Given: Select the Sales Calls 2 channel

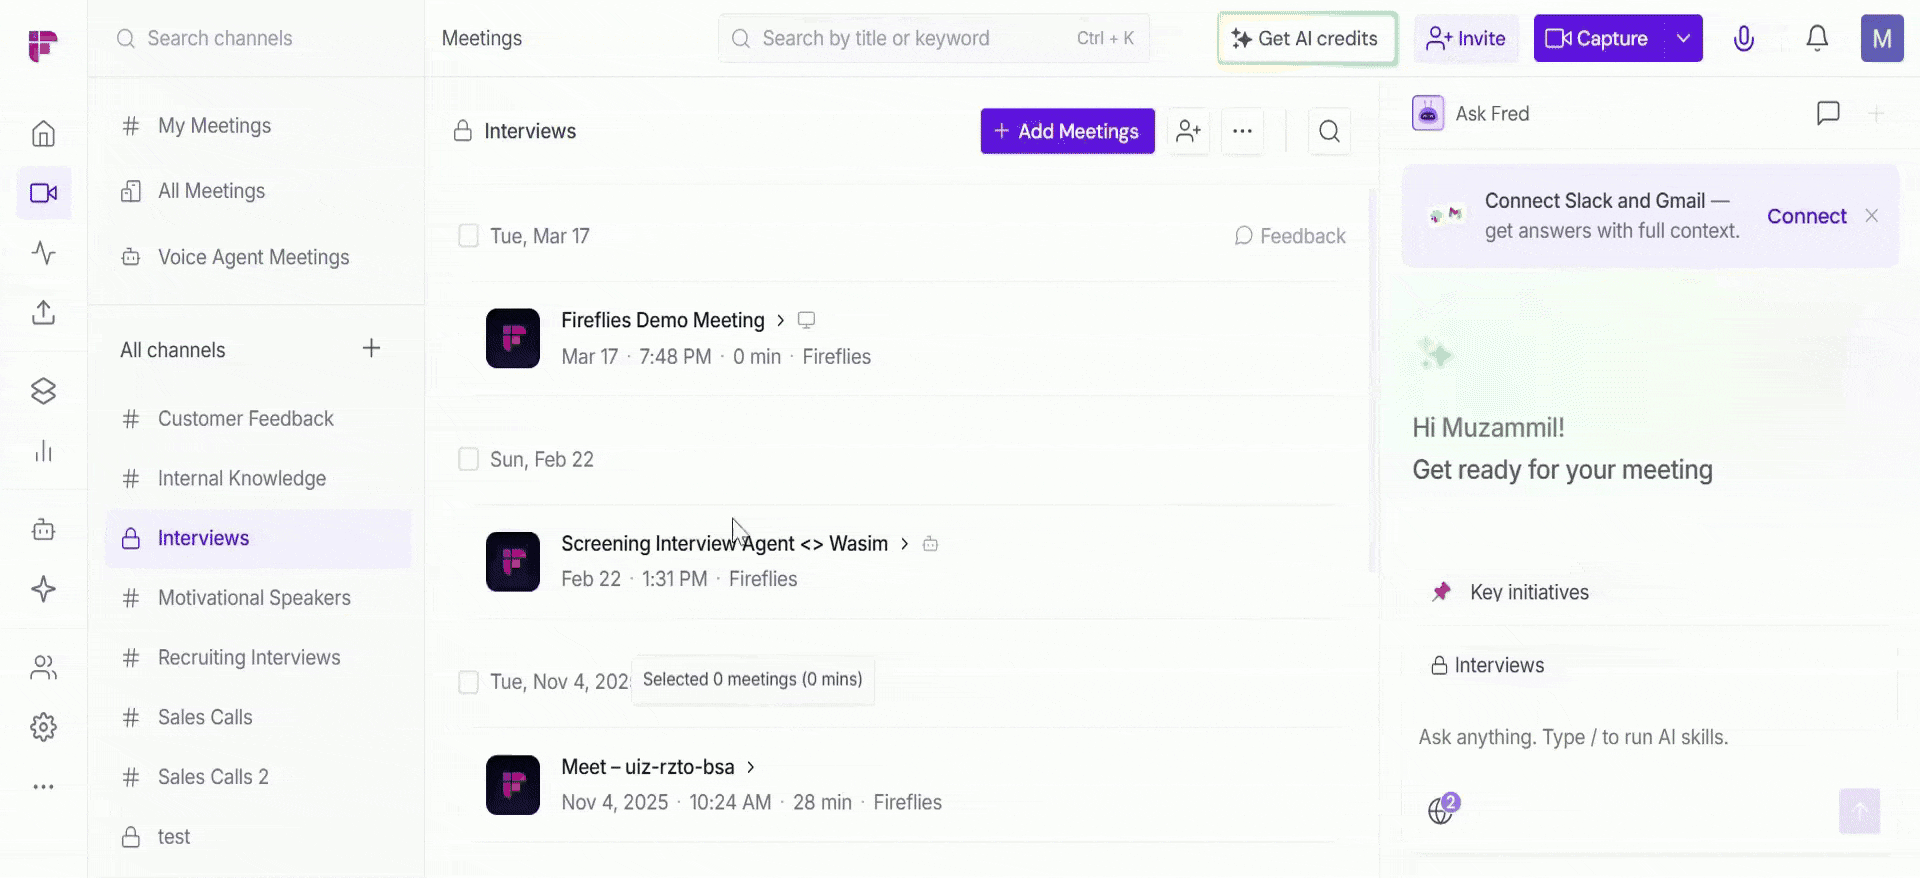Looking at the screenshot, I should tap(258, 777).
